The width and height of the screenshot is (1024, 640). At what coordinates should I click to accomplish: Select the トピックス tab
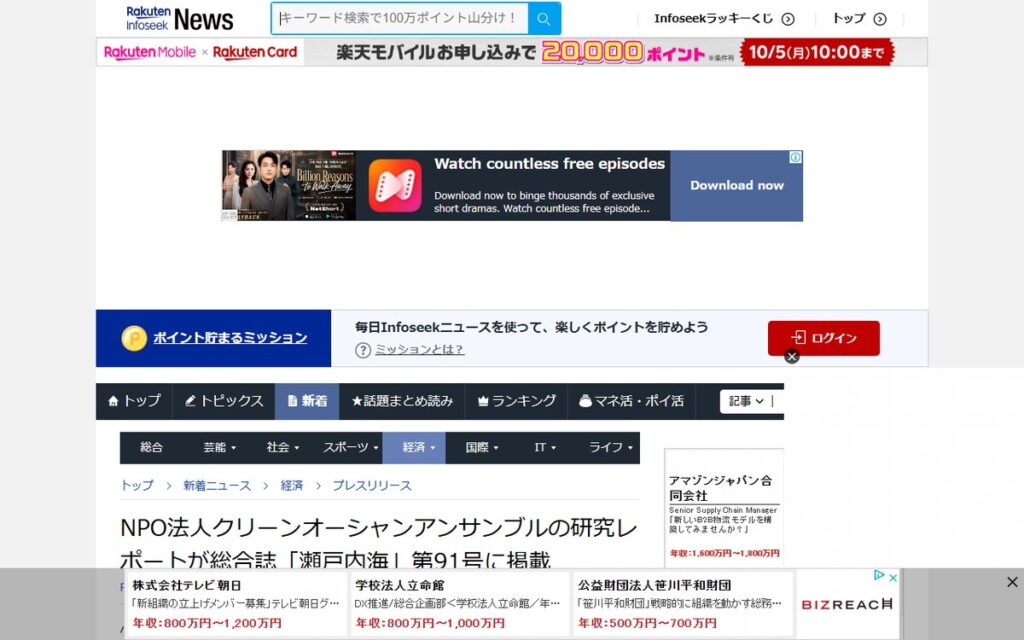click(223, 401)
